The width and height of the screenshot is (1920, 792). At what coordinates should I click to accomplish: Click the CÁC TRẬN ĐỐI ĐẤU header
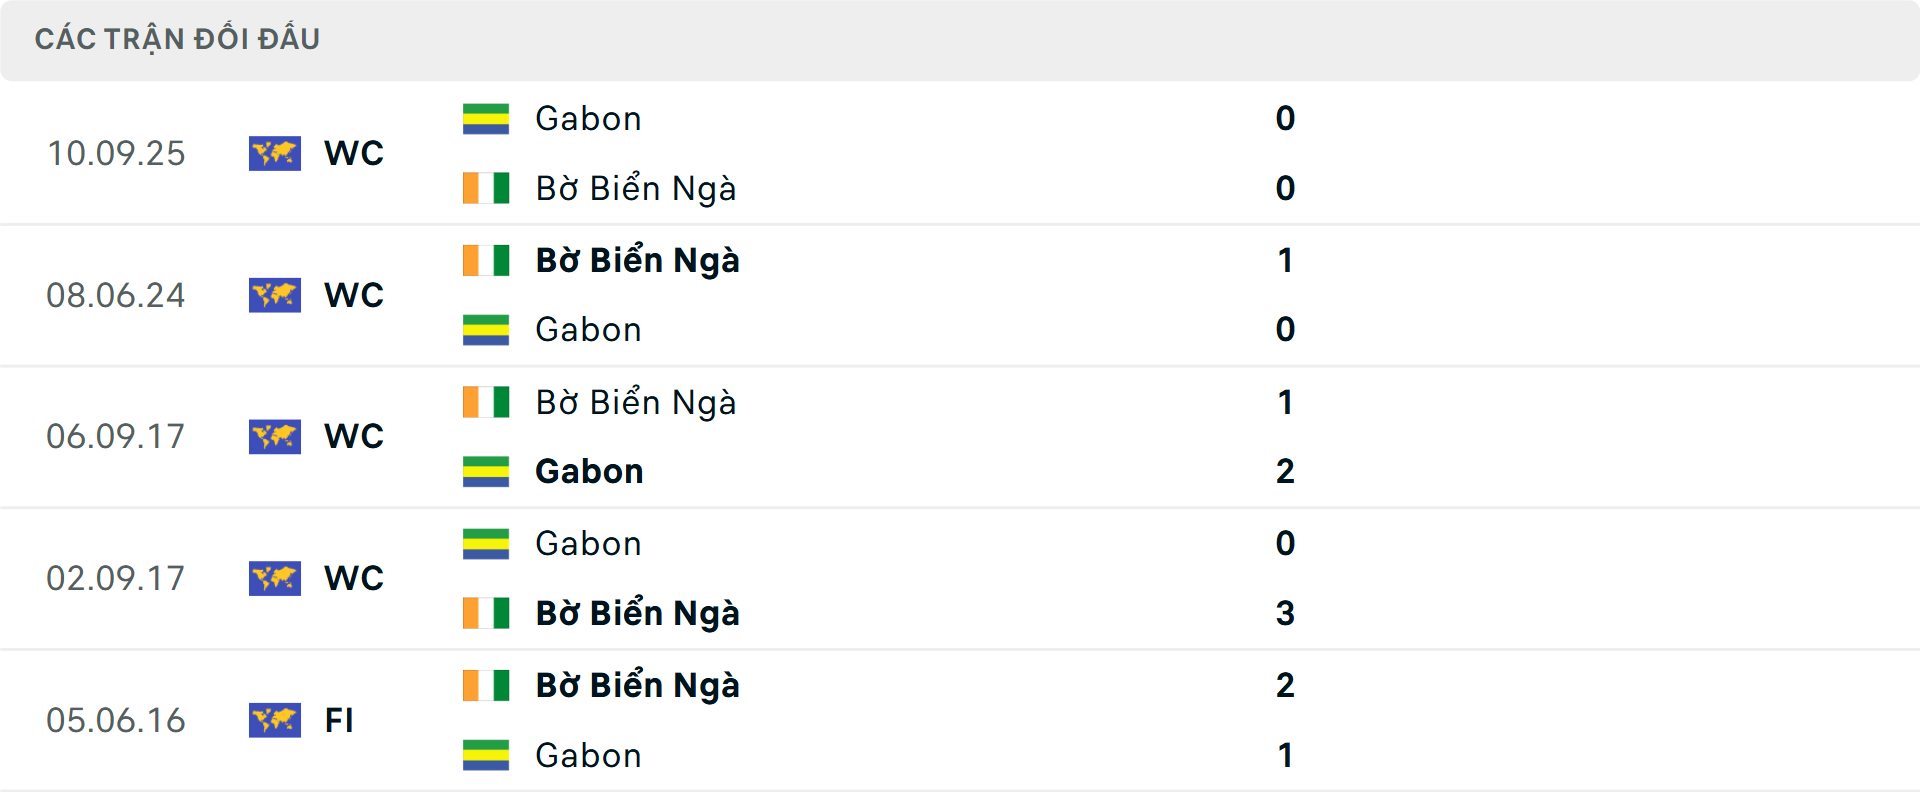pyautogui.click(x=178, y=38)
